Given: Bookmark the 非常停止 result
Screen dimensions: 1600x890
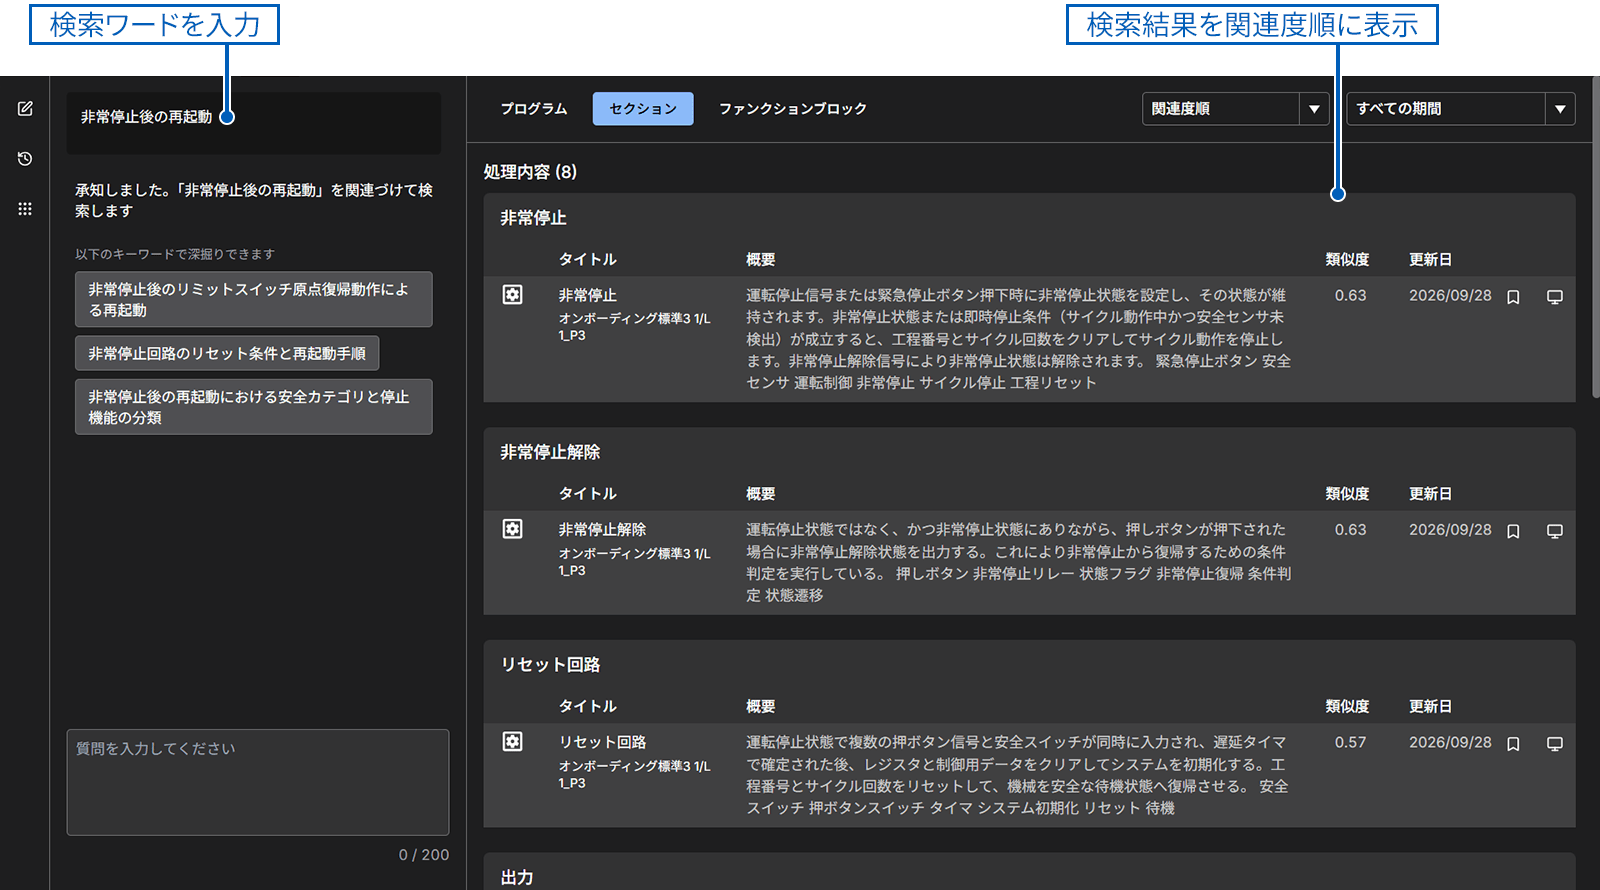Looking at the screenshot, I should pyautogui.click(x=1513, y=297).
